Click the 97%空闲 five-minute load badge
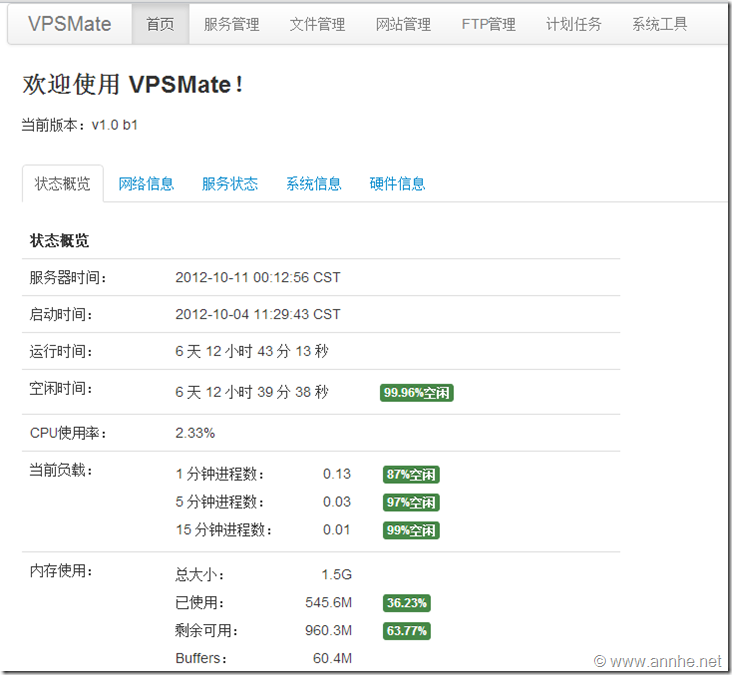The image size is (732, 675). (411, 502)
